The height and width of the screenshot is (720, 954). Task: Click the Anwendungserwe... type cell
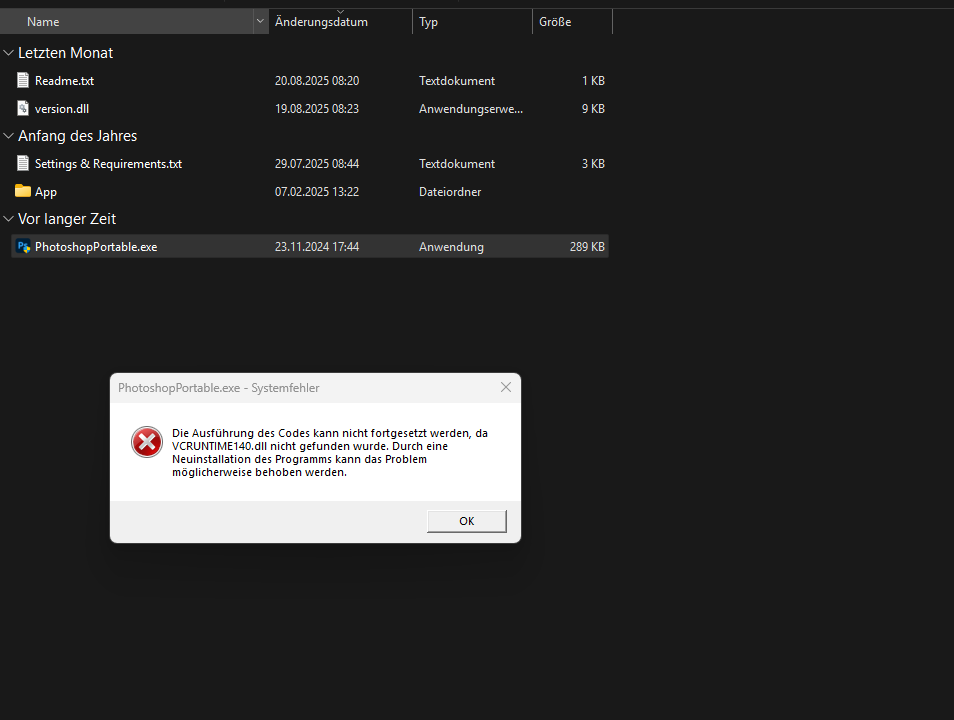coord(471,109)
